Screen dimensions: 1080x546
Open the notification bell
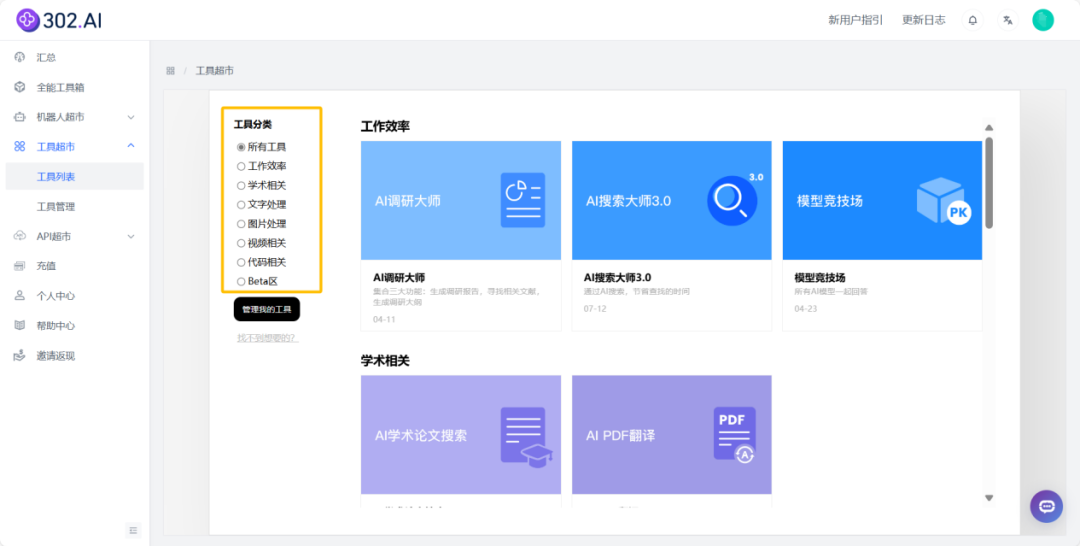click(973, 20)
